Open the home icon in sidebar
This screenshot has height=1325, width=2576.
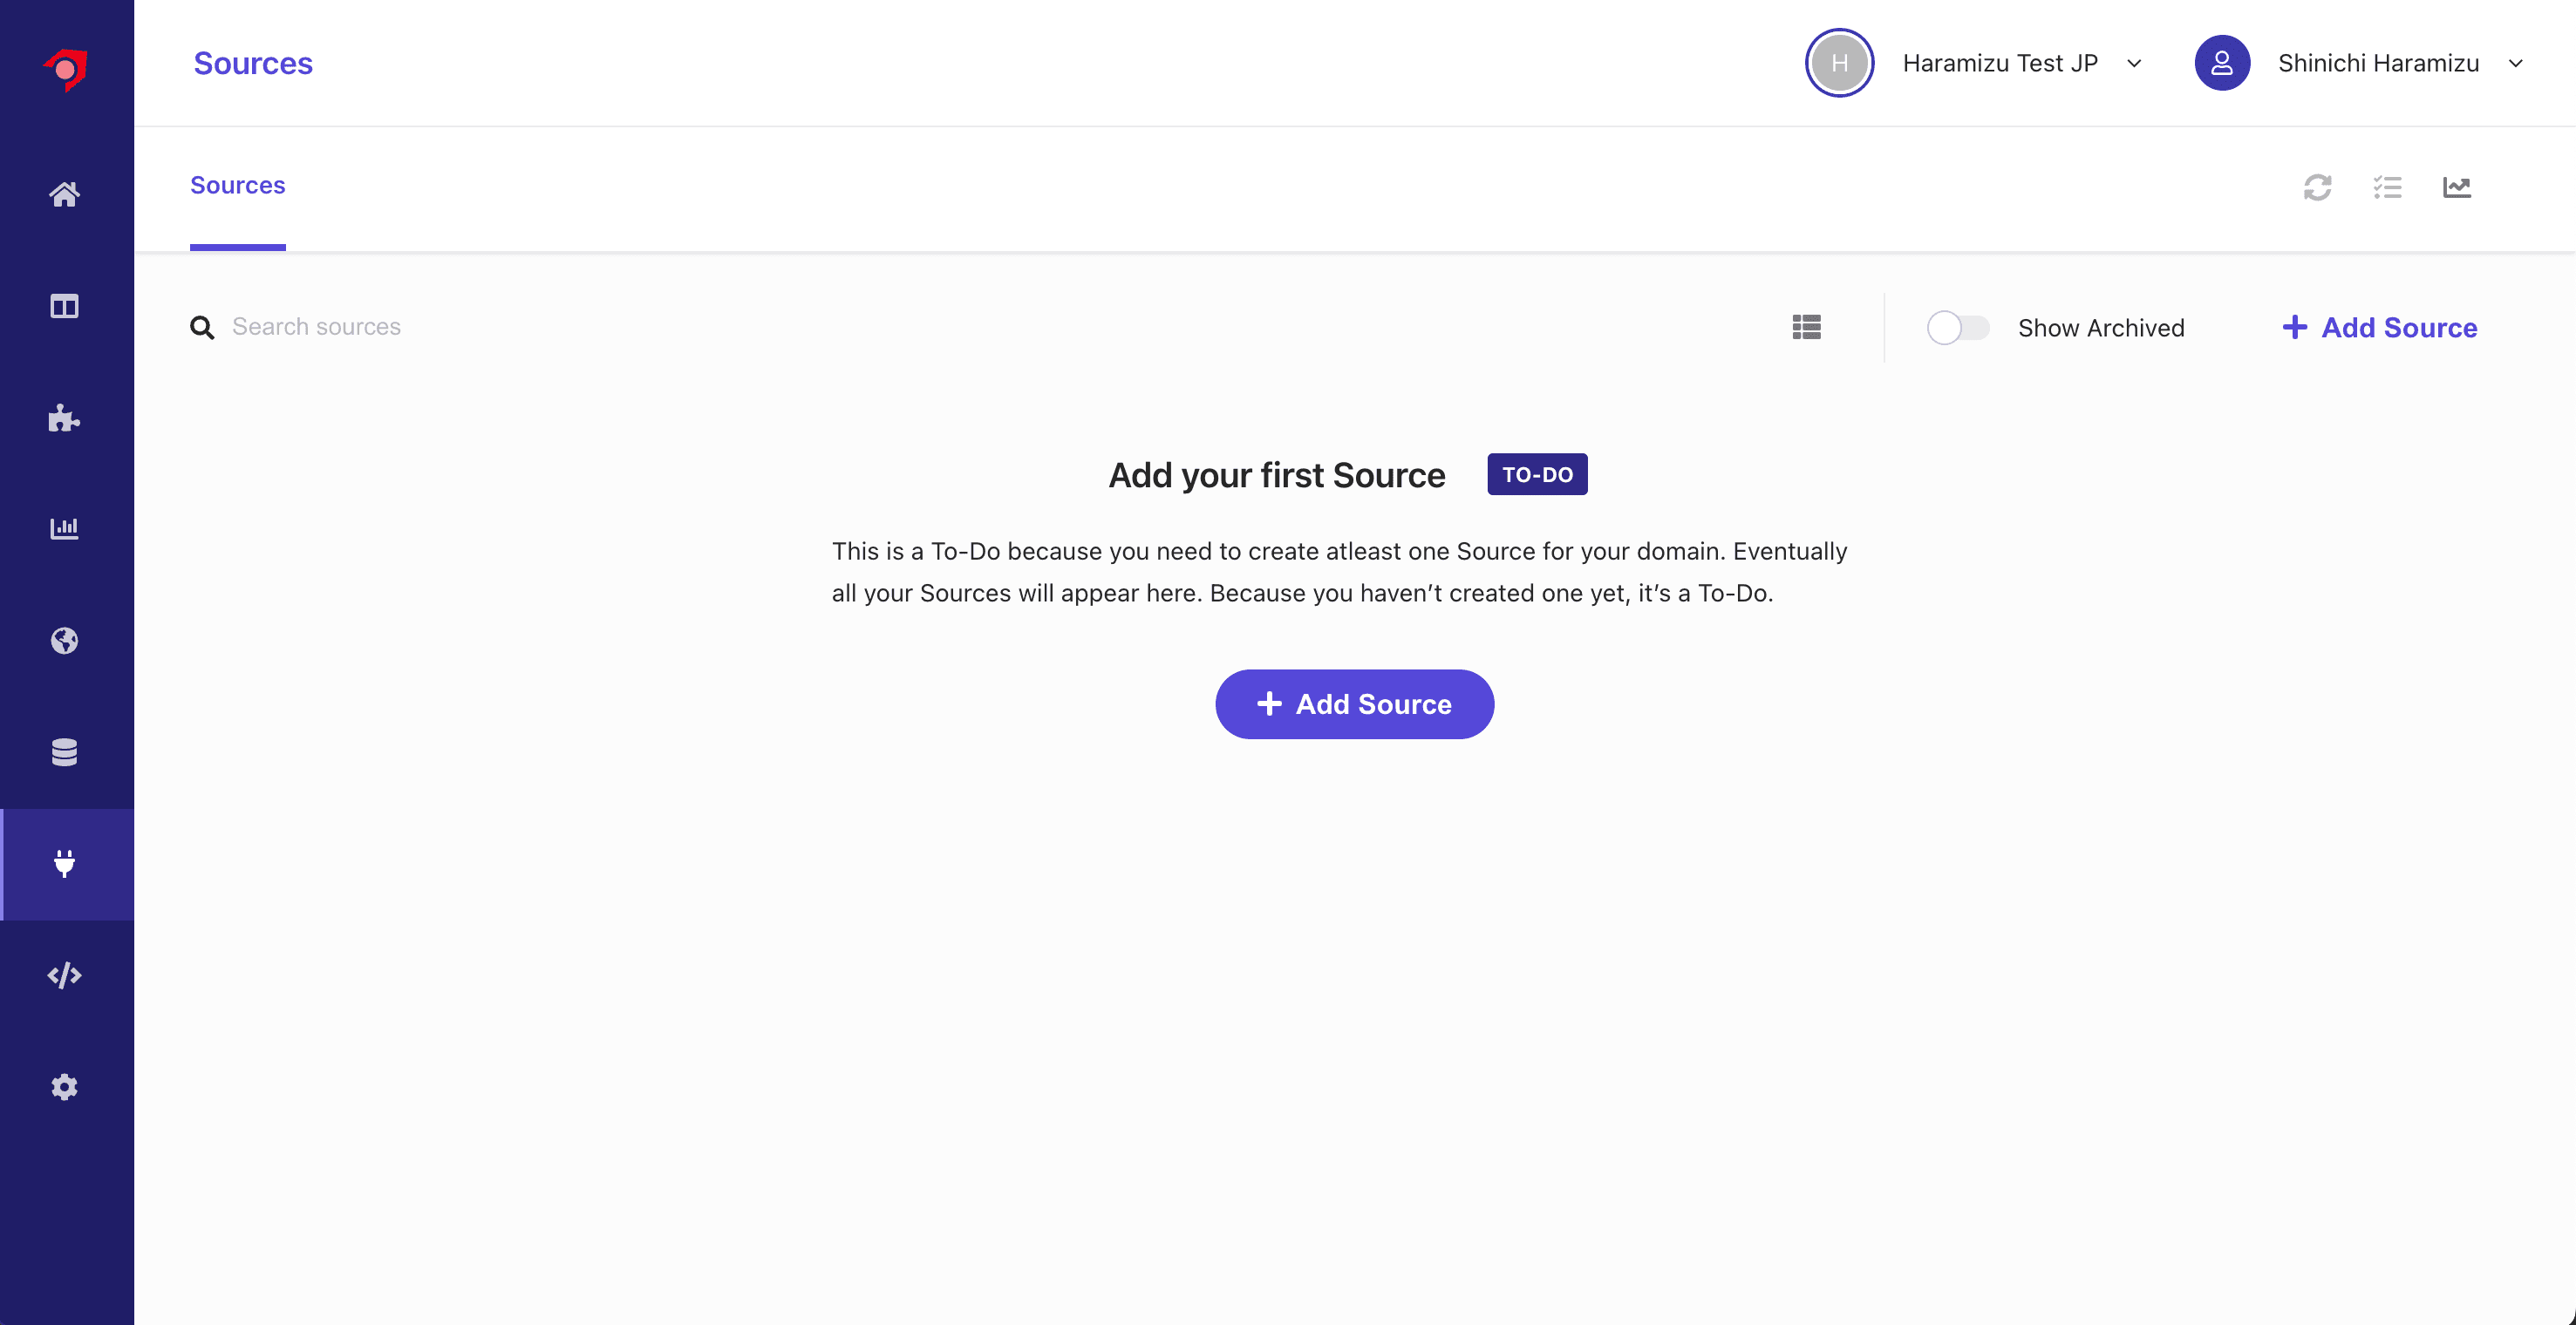pyautogui.click(x=65, y=194)
